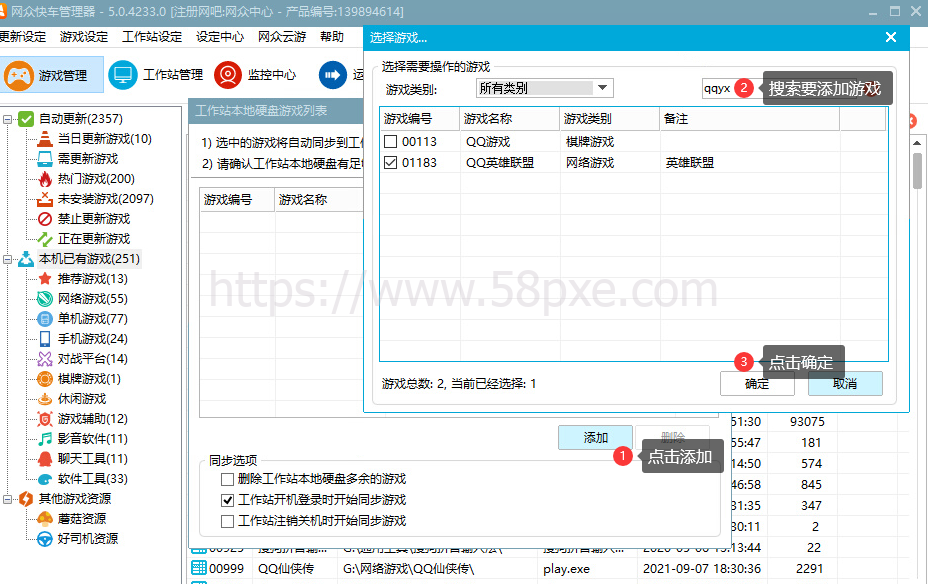This screenshot has height=584, width=928.
Task: Select the 未安装游戏(2097) icon
Action: (x=45, y=199)
